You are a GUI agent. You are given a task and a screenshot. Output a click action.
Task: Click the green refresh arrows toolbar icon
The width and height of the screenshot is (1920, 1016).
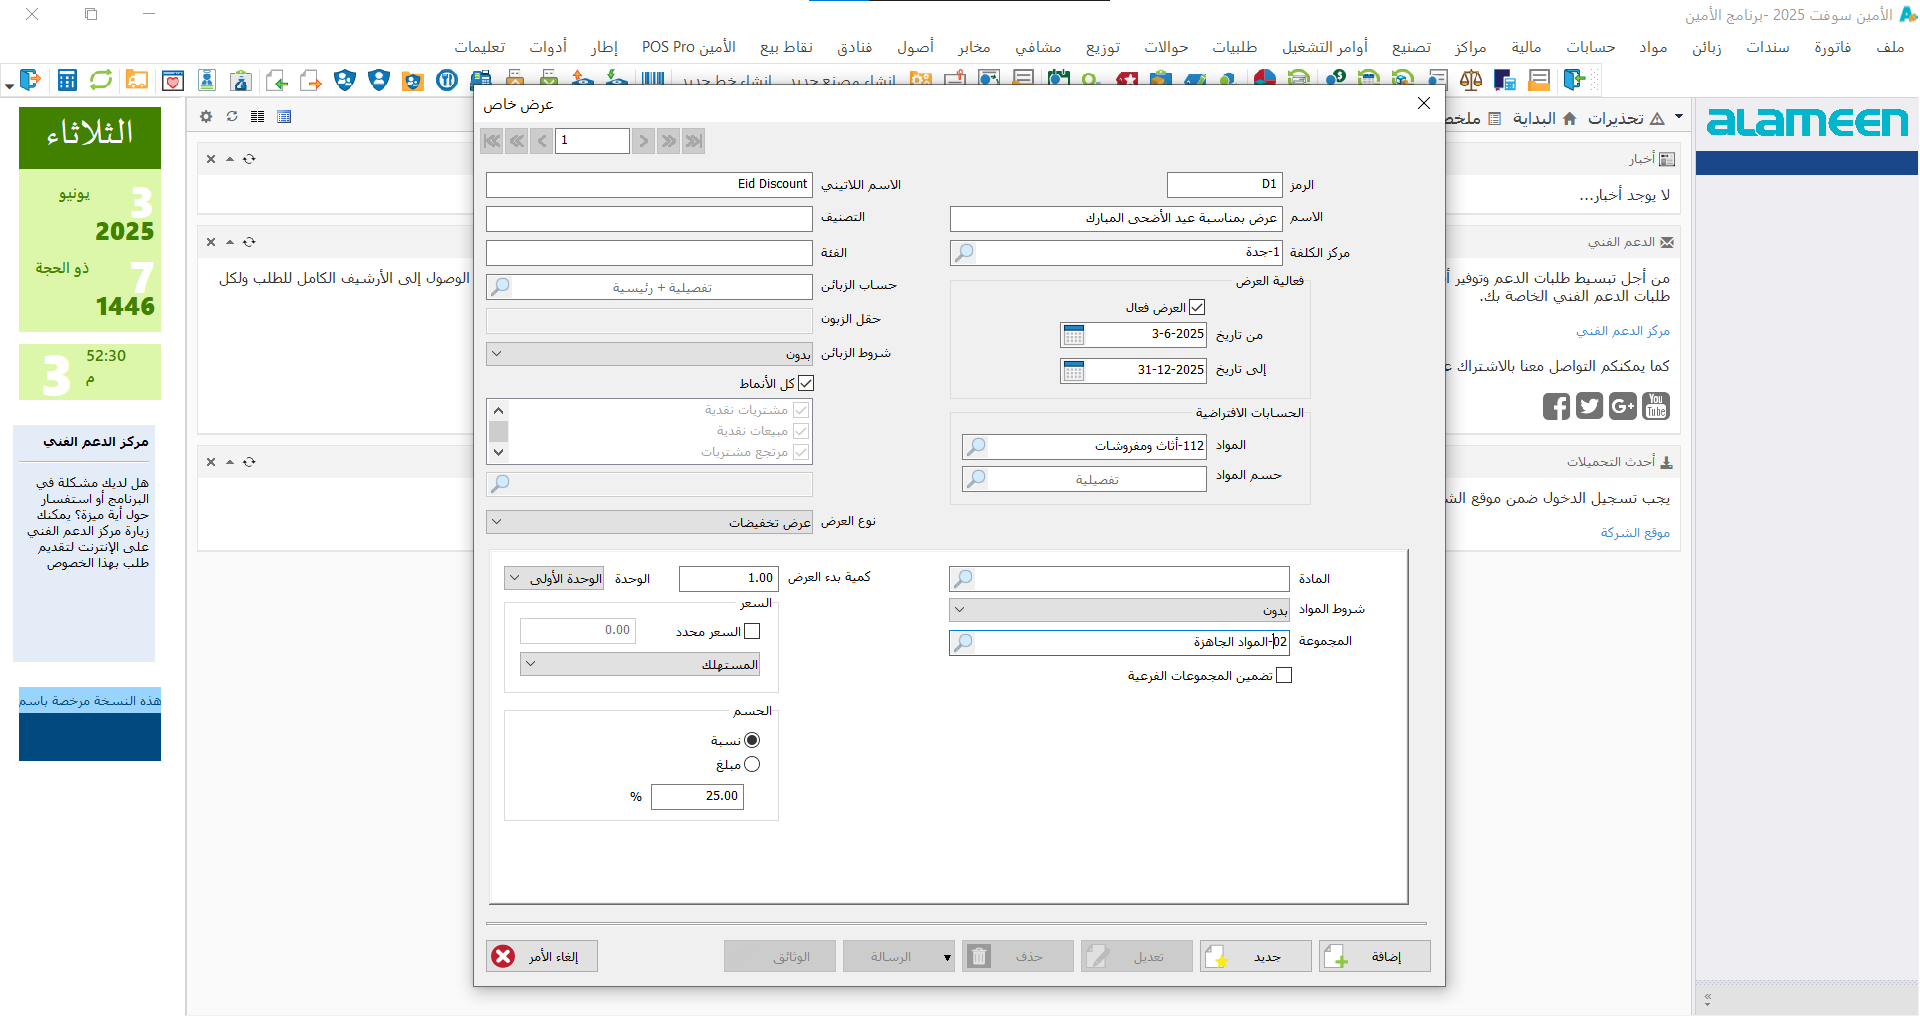(101, 80)
